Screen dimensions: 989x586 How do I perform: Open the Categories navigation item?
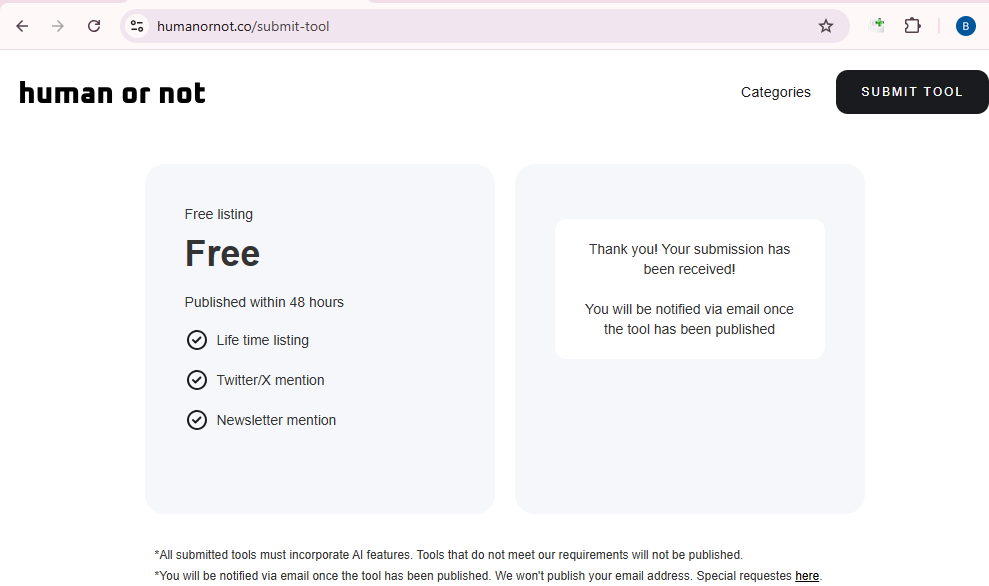[x=775, y=92]
